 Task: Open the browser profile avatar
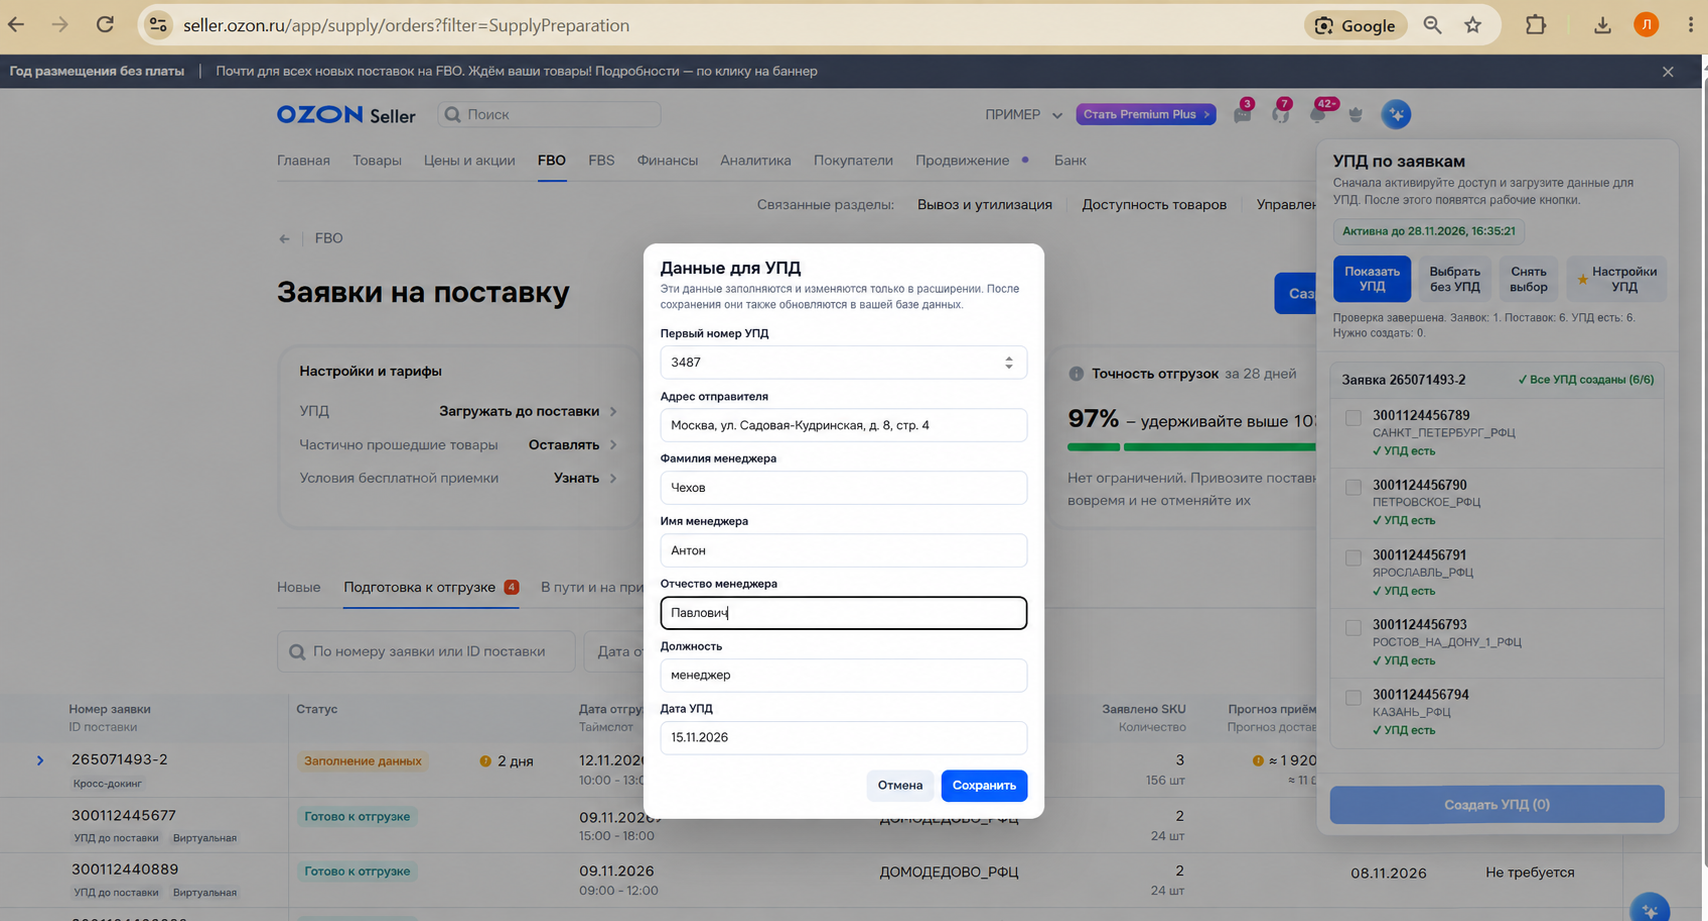click(1646, 25)
